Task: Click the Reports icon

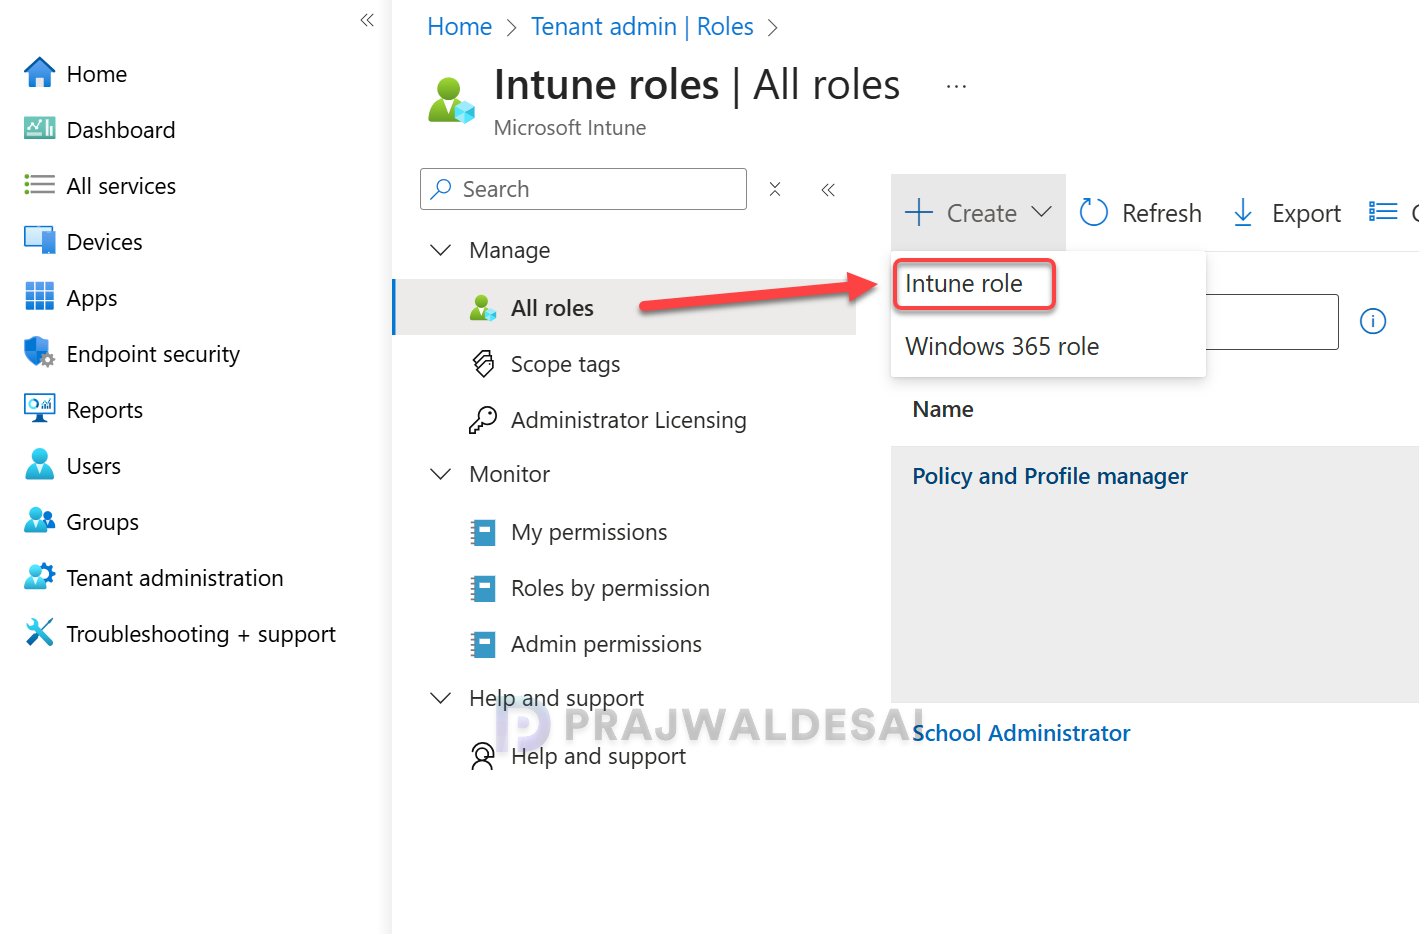Action: pyautogui.click(x=39, y=408)
